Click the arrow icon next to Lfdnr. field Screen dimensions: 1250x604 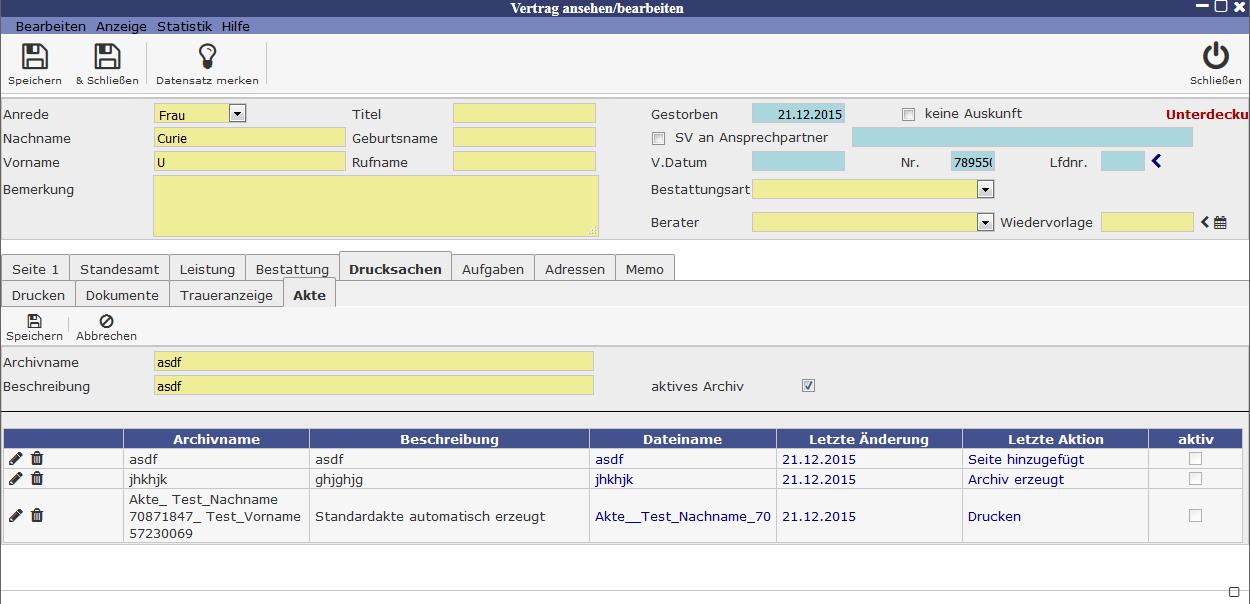pyautogui.click(x=1157, y=161)
